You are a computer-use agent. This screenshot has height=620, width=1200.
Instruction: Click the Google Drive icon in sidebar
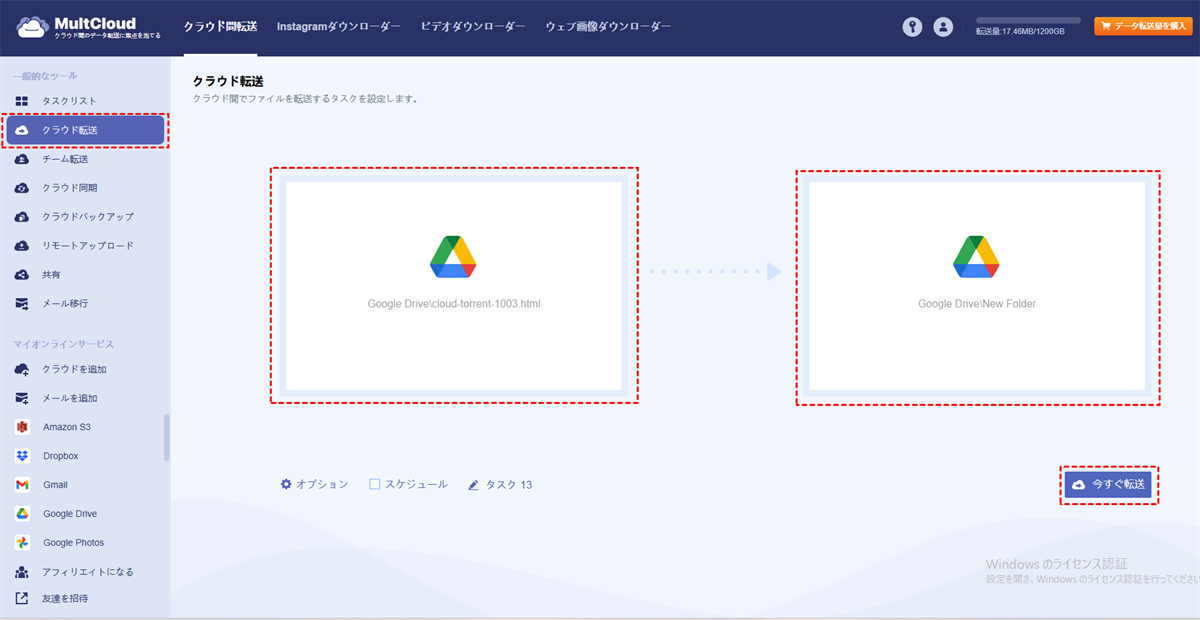[22, 514]
